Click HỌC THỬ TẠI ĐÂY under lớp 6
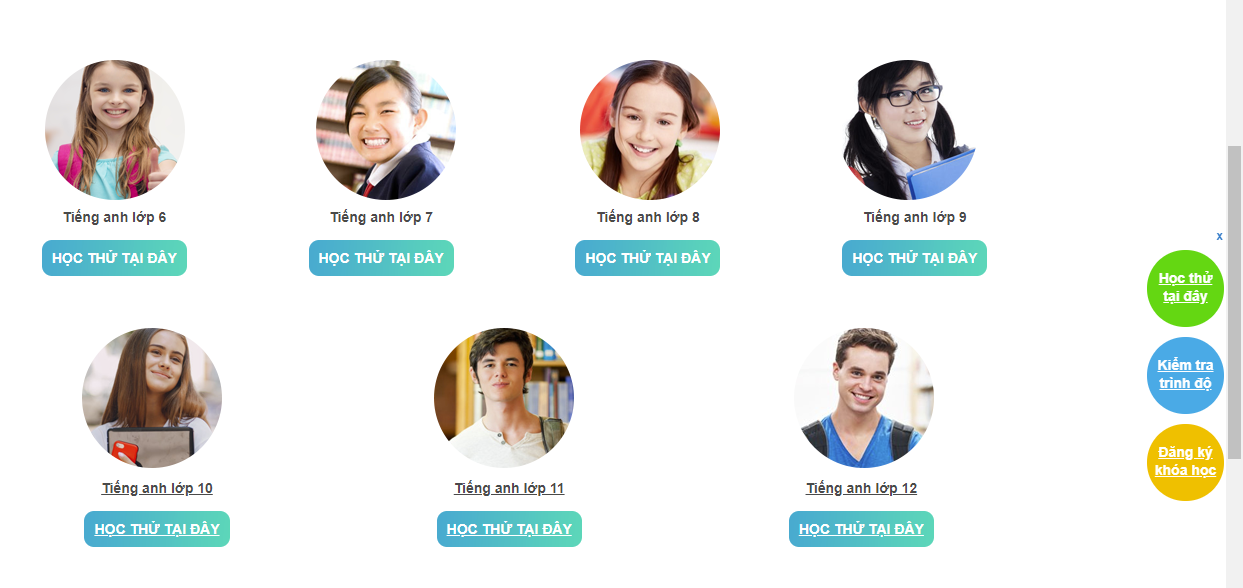 coord(114,258)
